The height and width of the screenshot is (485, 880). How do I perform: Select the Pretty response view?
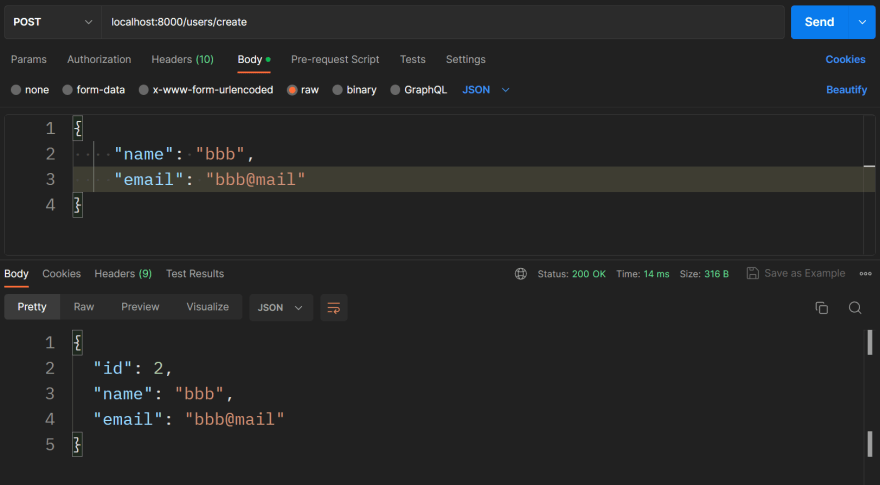[x=32, y=307]
